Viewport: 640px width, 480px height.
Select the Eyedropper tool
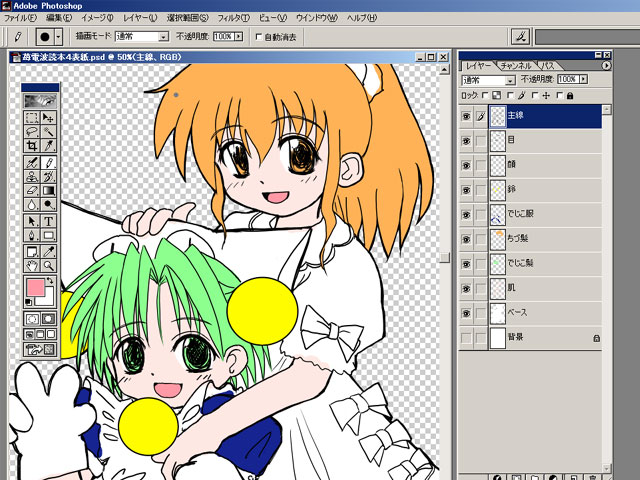(x=49, y=252)
